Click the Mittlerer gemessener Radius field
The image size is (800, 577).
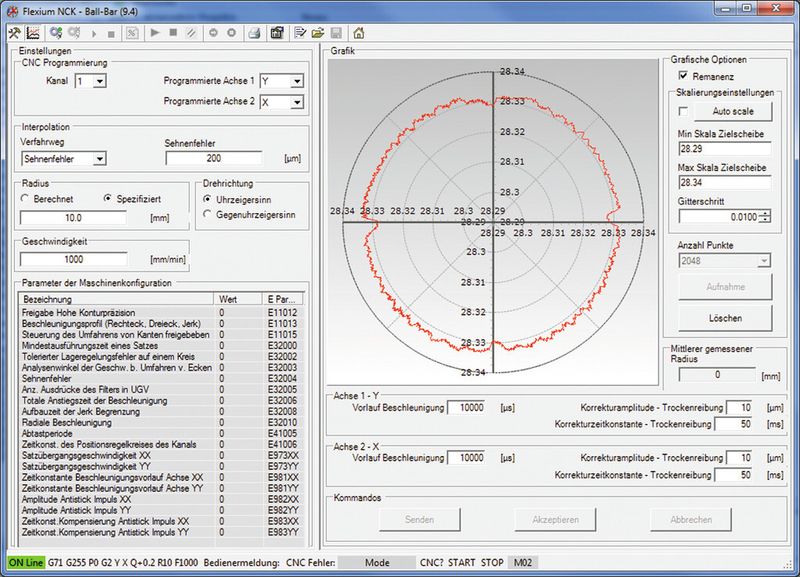pyautogui.click(x=717, y=375)
